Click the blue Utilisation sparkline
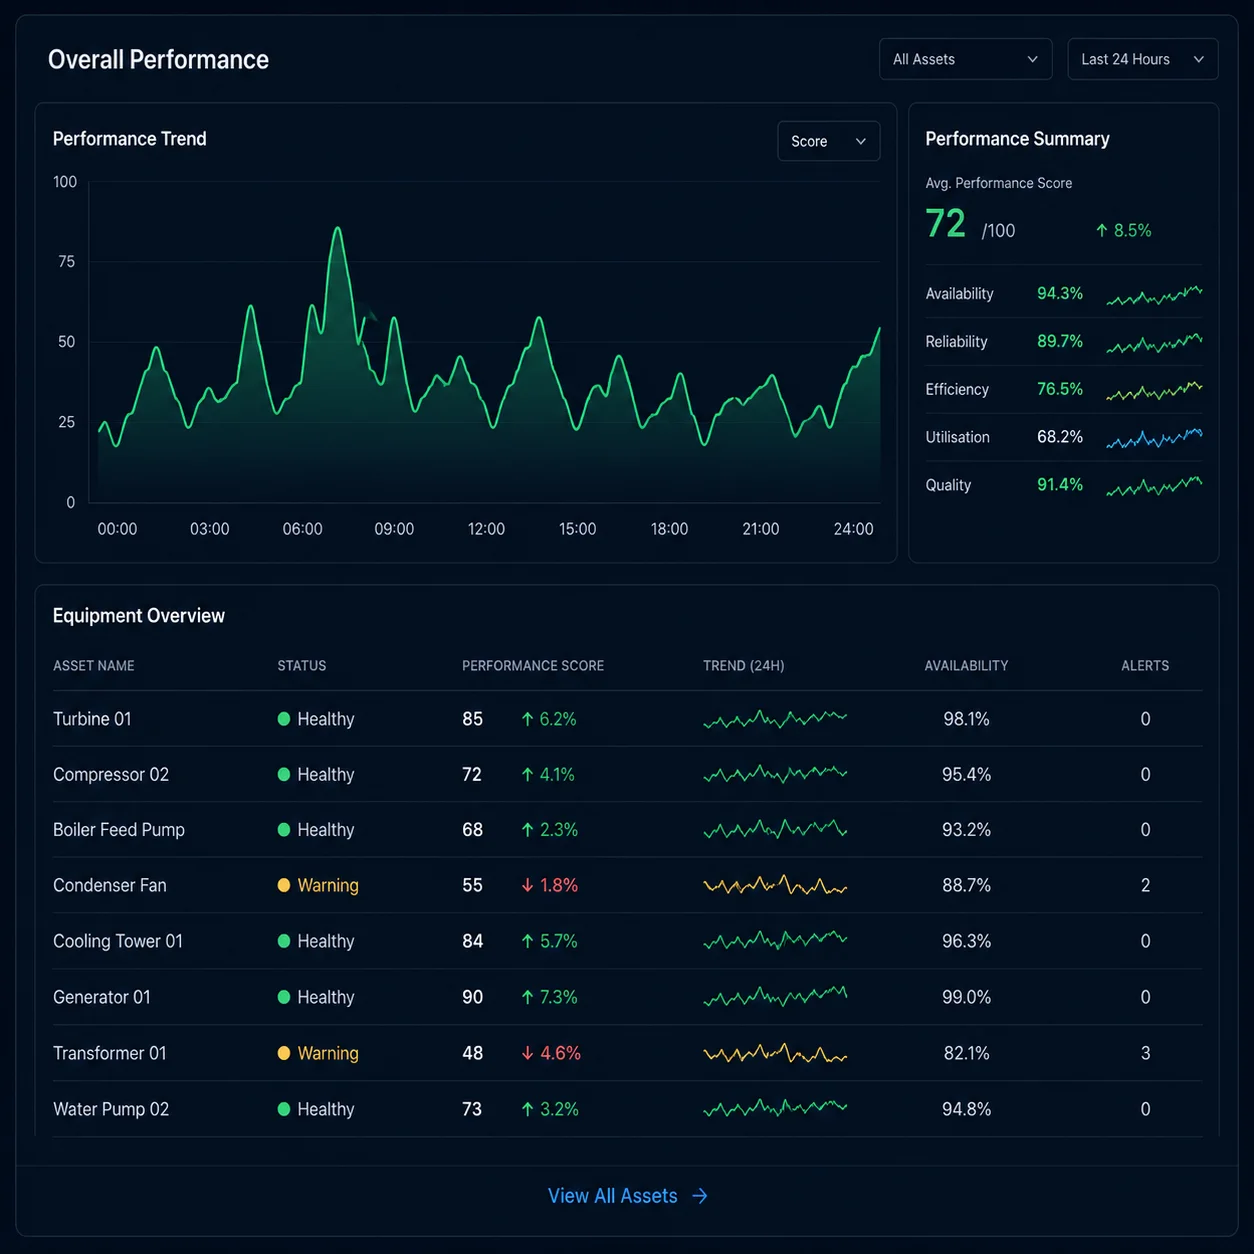This screenshot has height=1254, width=1254. pos(1154,438)
